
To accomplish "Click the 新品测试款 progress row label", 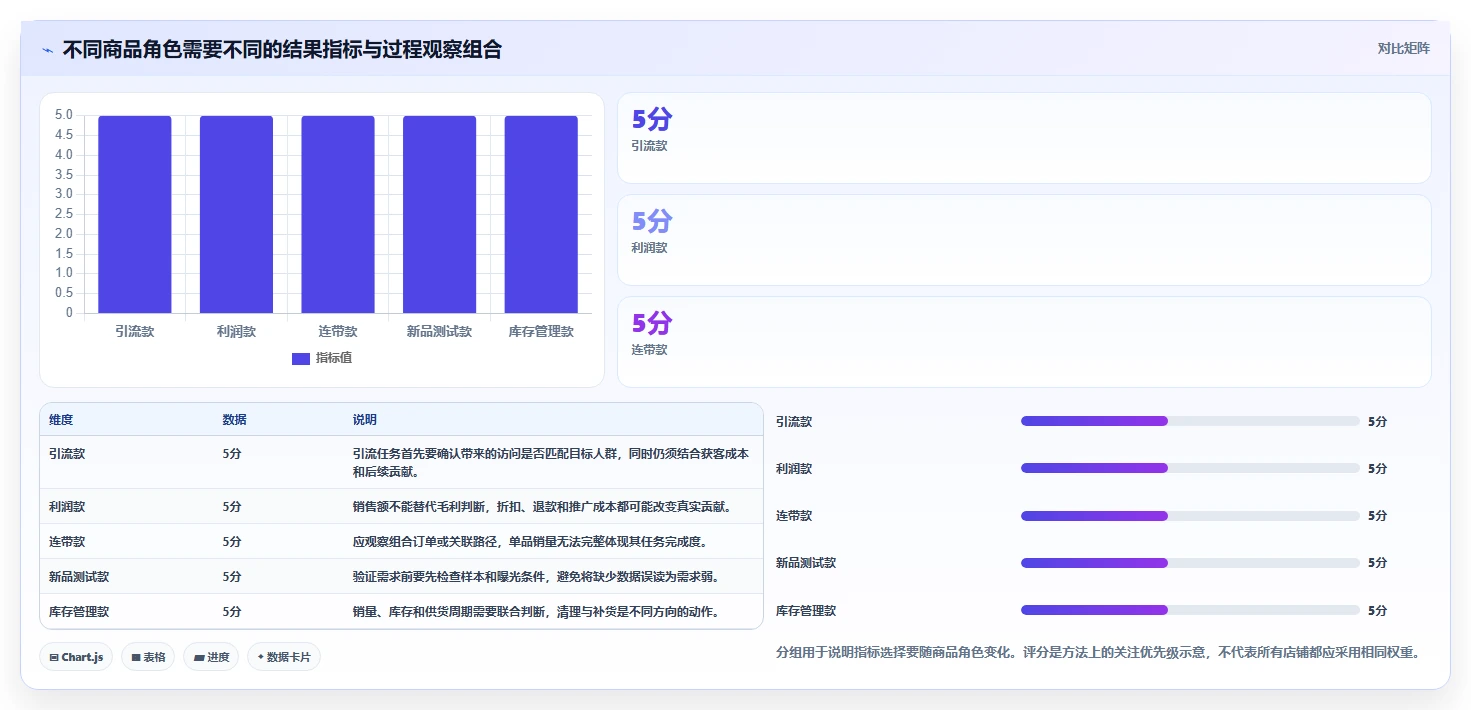I will pyautogui.click(x=806, y=563).
